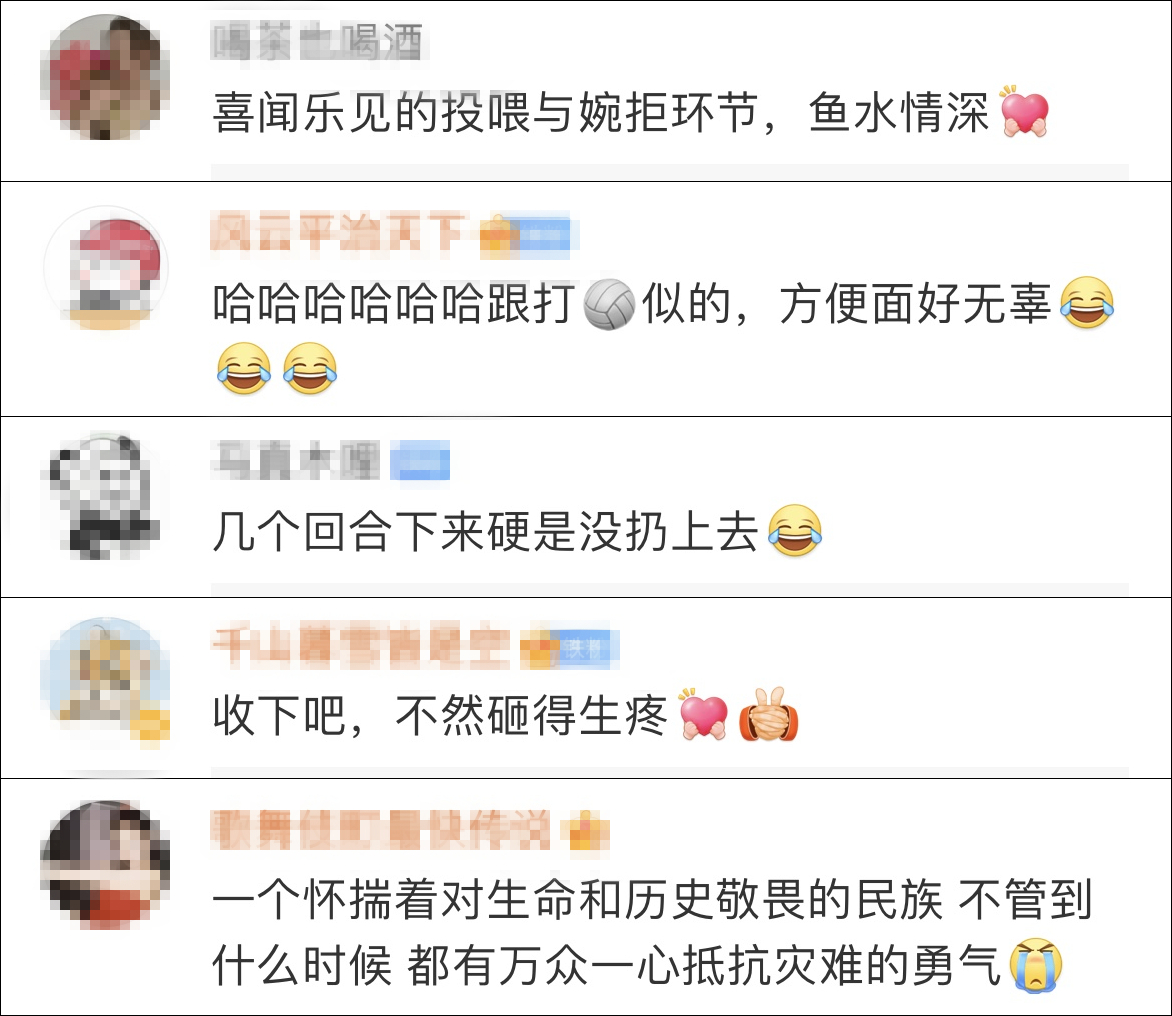Image resolution: width=1172 pixels, height=1016 pixels.
Task: Click thumbs-up badge beside fifth username
Action: (588, 831)
